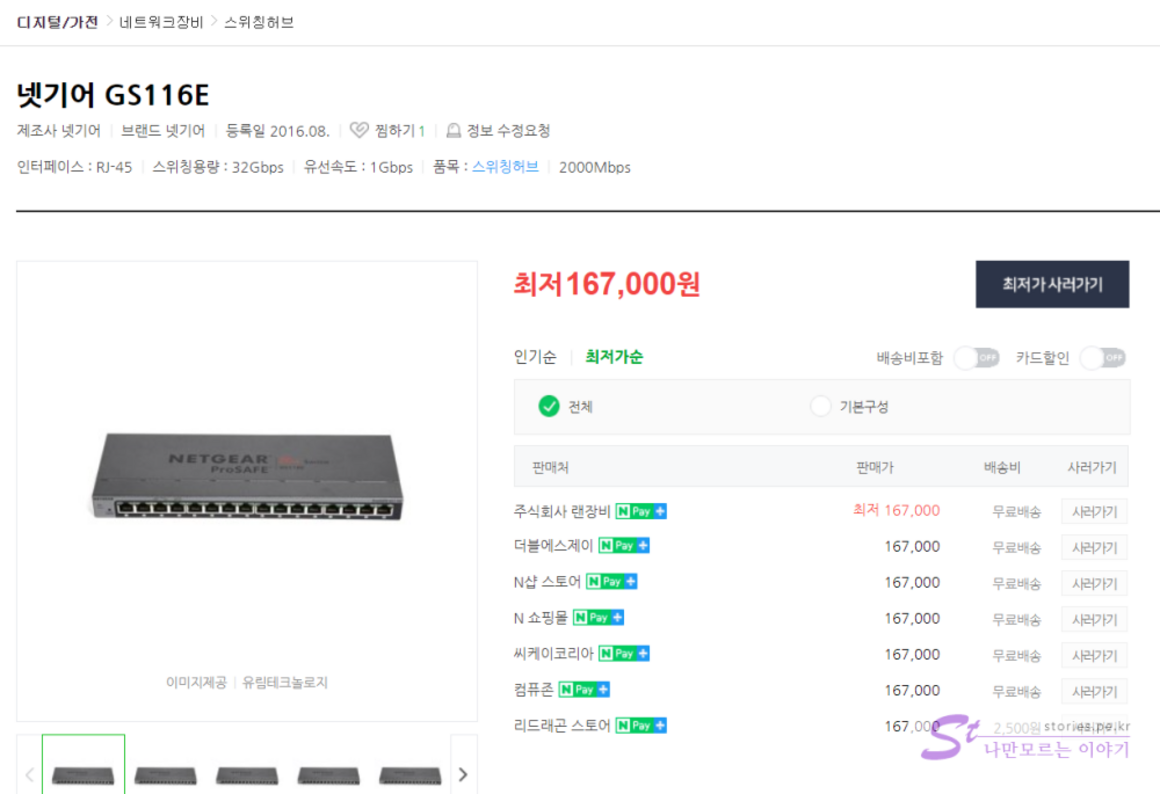Screen dimensions: 1160x794
Task: Open the 네트워크장비 breadcrumb category
Action: pos(161,22)
